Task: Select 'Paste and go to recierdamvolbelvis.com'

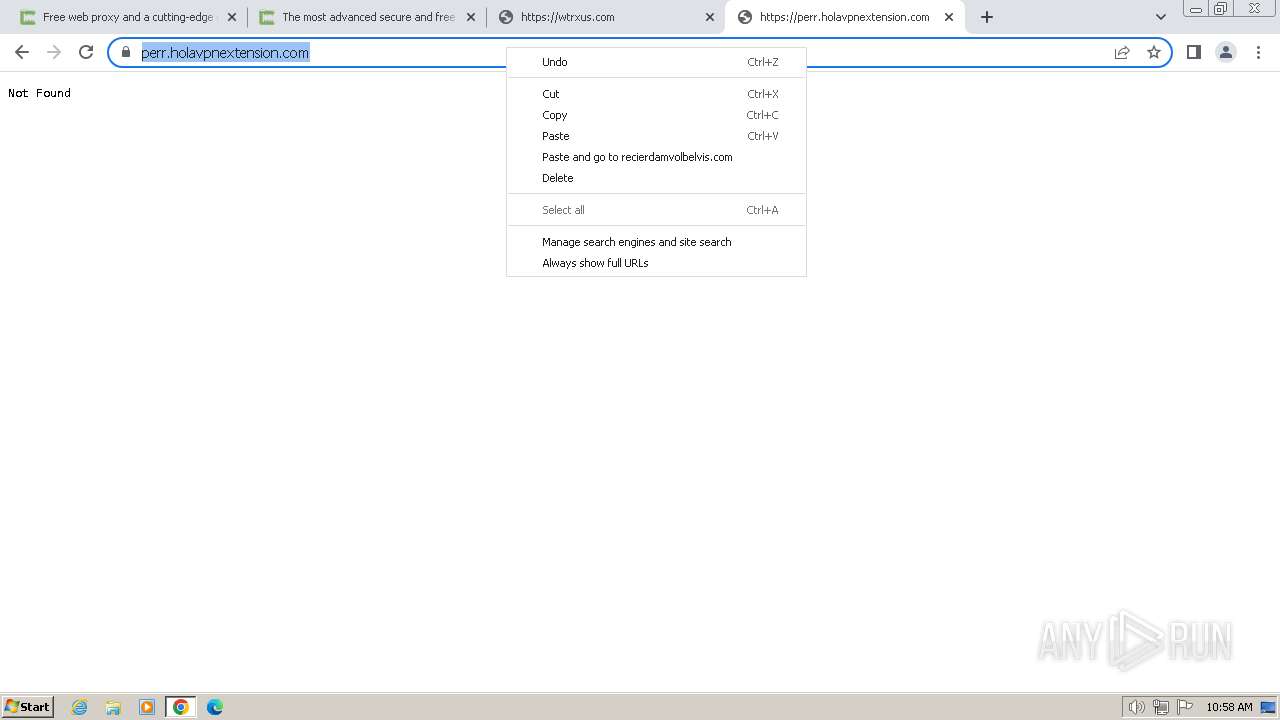Action: [x=656, y=157]
